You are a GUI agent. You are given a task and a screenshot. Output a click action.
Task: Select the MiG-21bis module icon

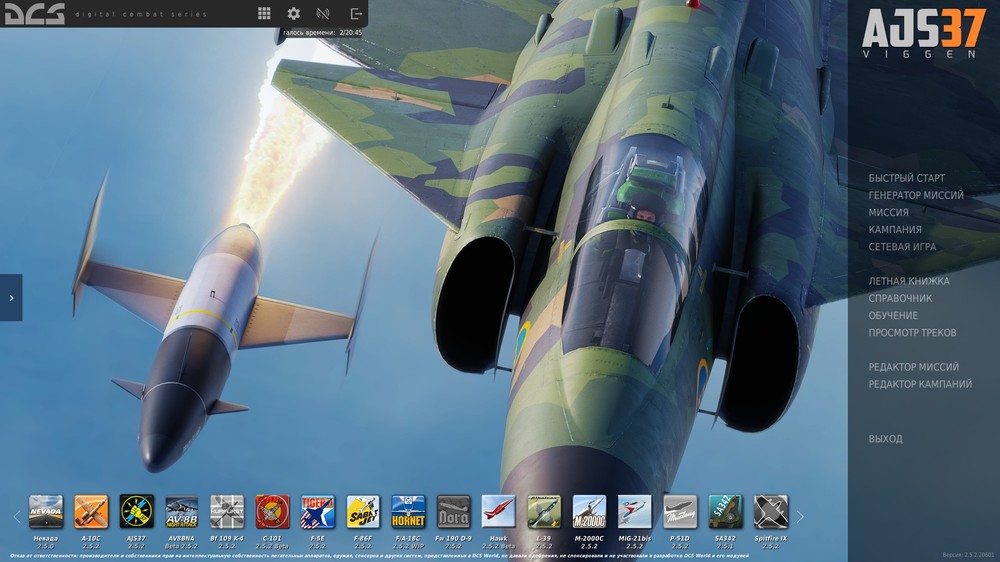(635, 512)
